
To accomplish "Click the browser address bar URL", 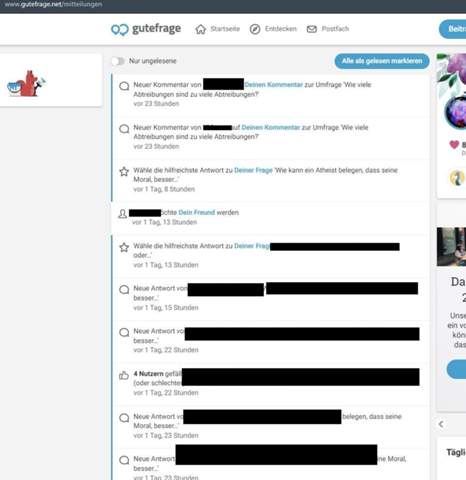I will pyautogui.click(x=53, y=5).
